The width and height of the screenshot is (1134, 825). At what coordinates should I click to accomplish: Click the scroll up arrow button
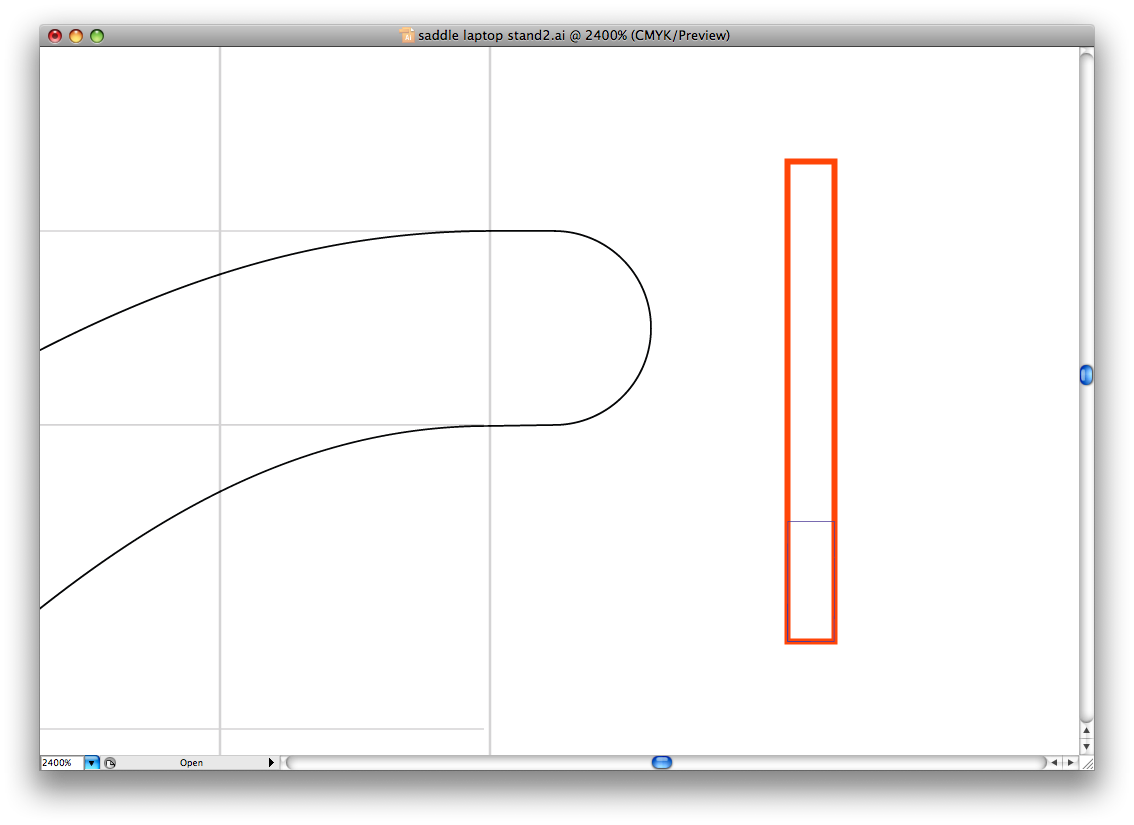click(1086, 730)
